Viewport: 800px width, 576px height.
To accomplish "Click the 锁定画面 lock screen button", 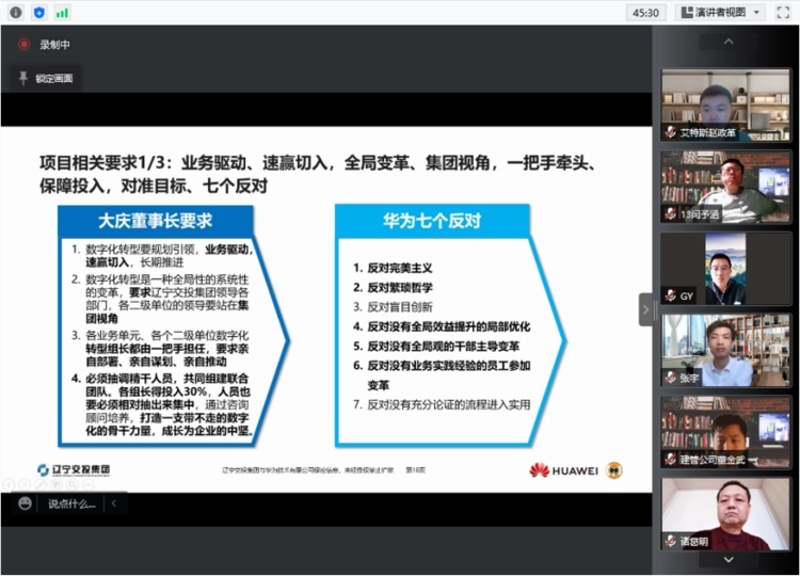I will pyautogui.click(x=46, y=78).
